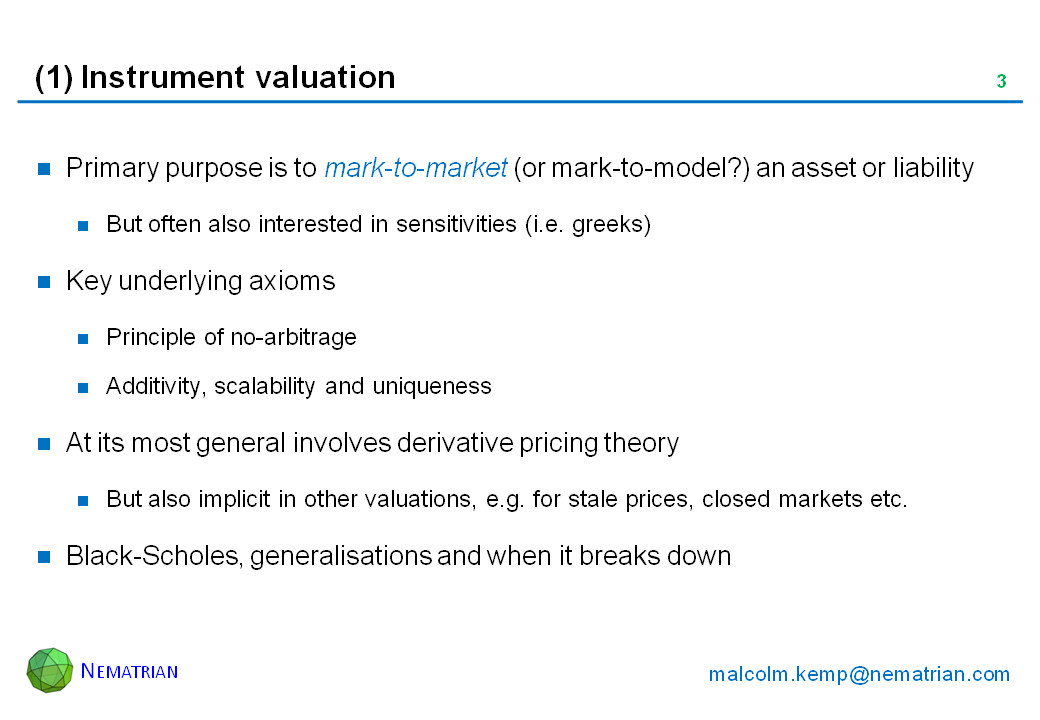
Task: Click the sub-bullet marker beside sensitivities line
Action: tap(85, 225)
